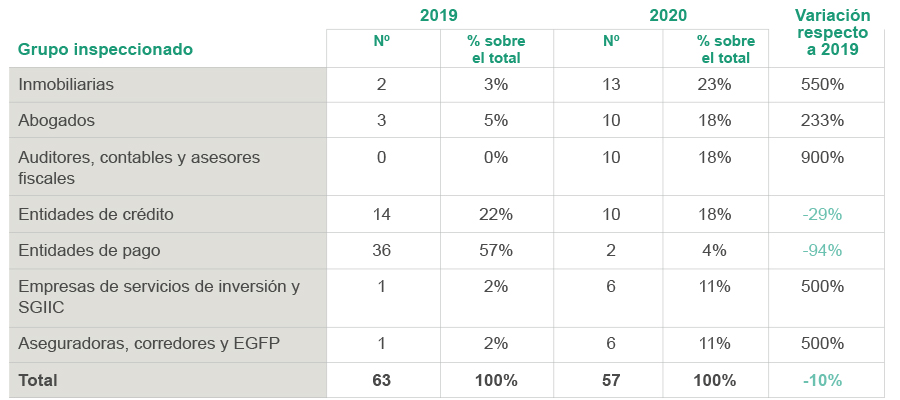Select the Inmobiliarias row label
Image resolution: width=900 pixels, height=400 pixels.
[x=66, y=85]
